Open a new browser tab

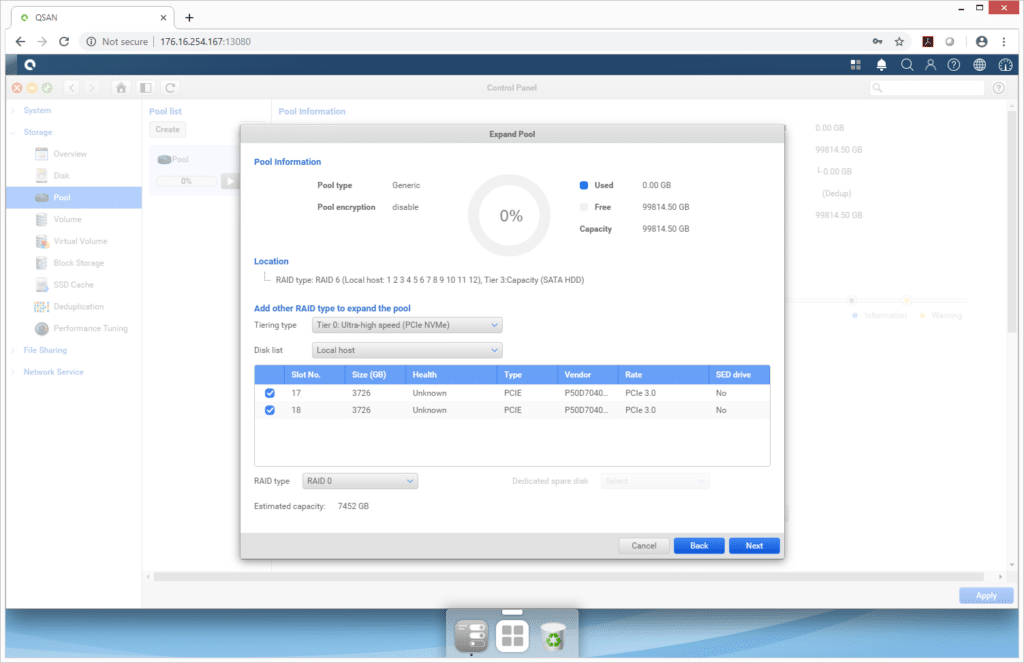click(189, 18)
